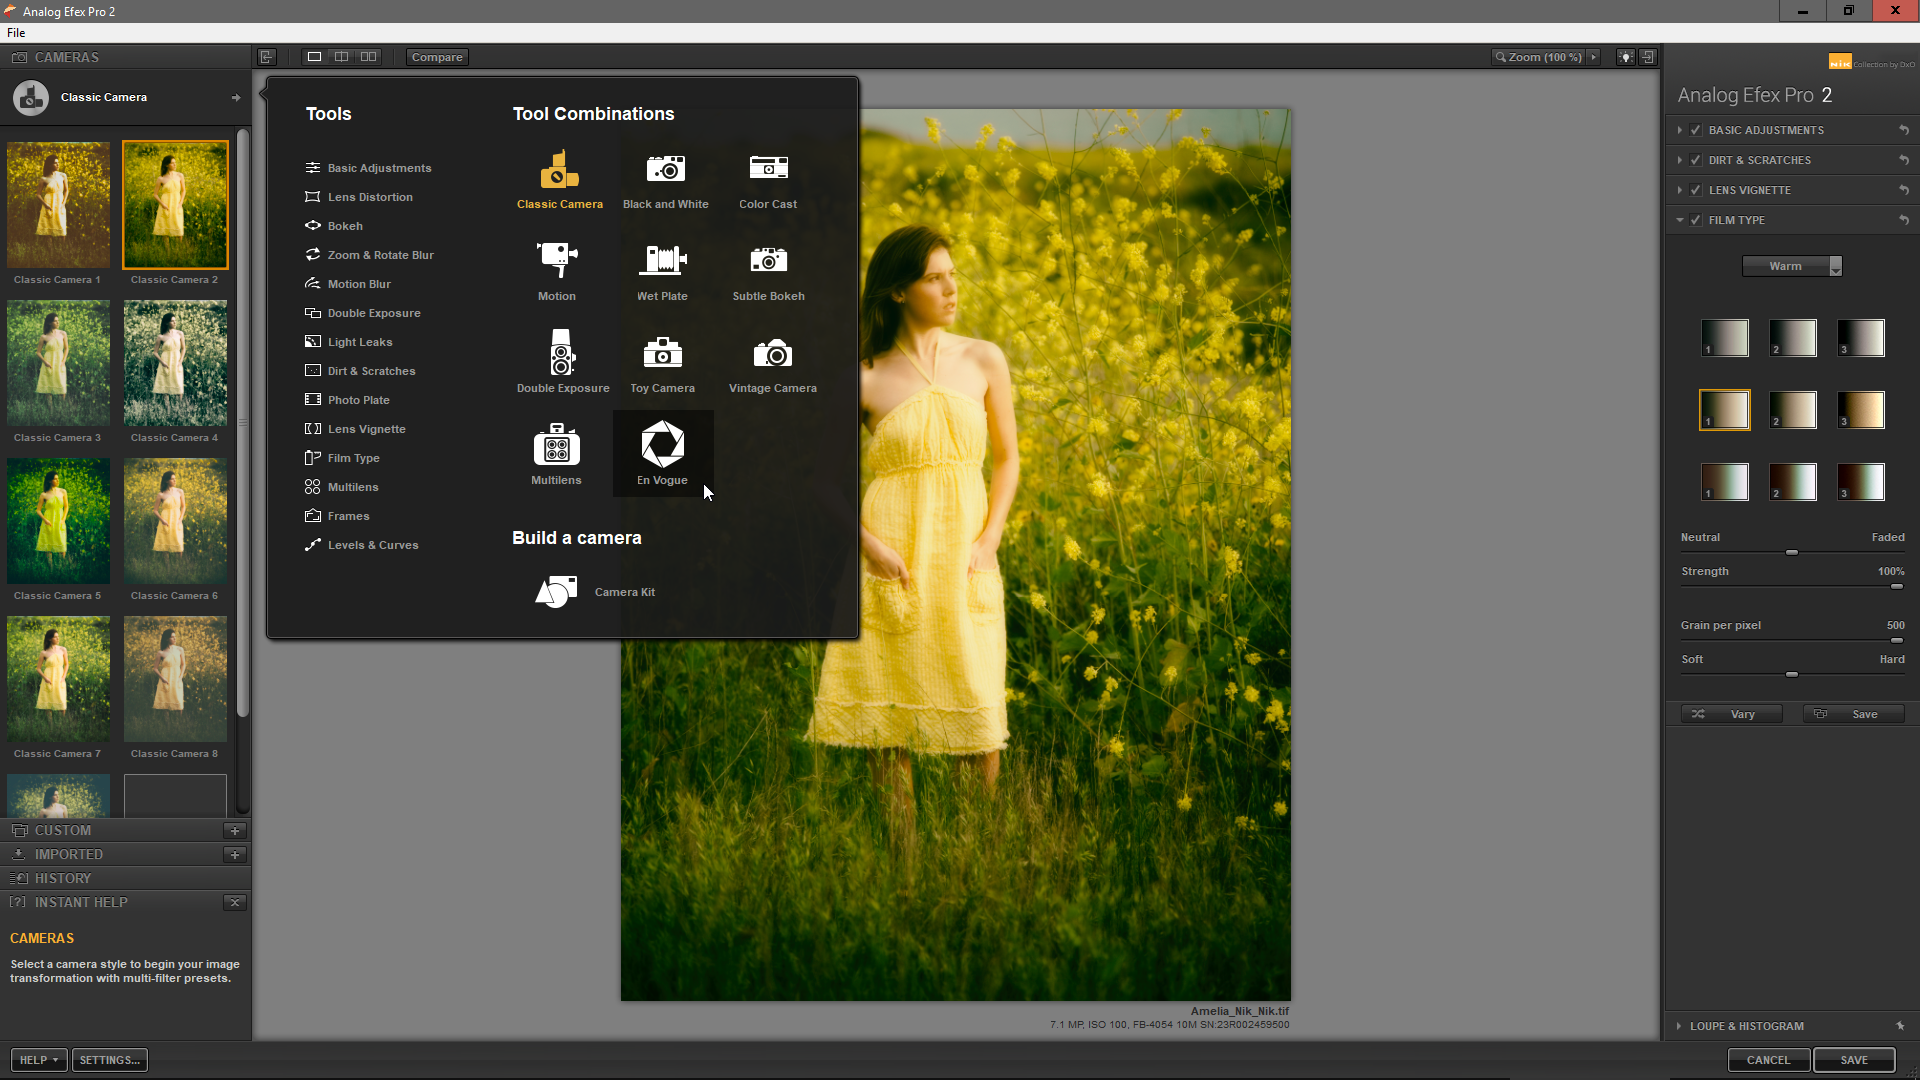1920x1080 pixels.
Task: Disable the Film Type checkbox
Action: [x=1696, y=220]
